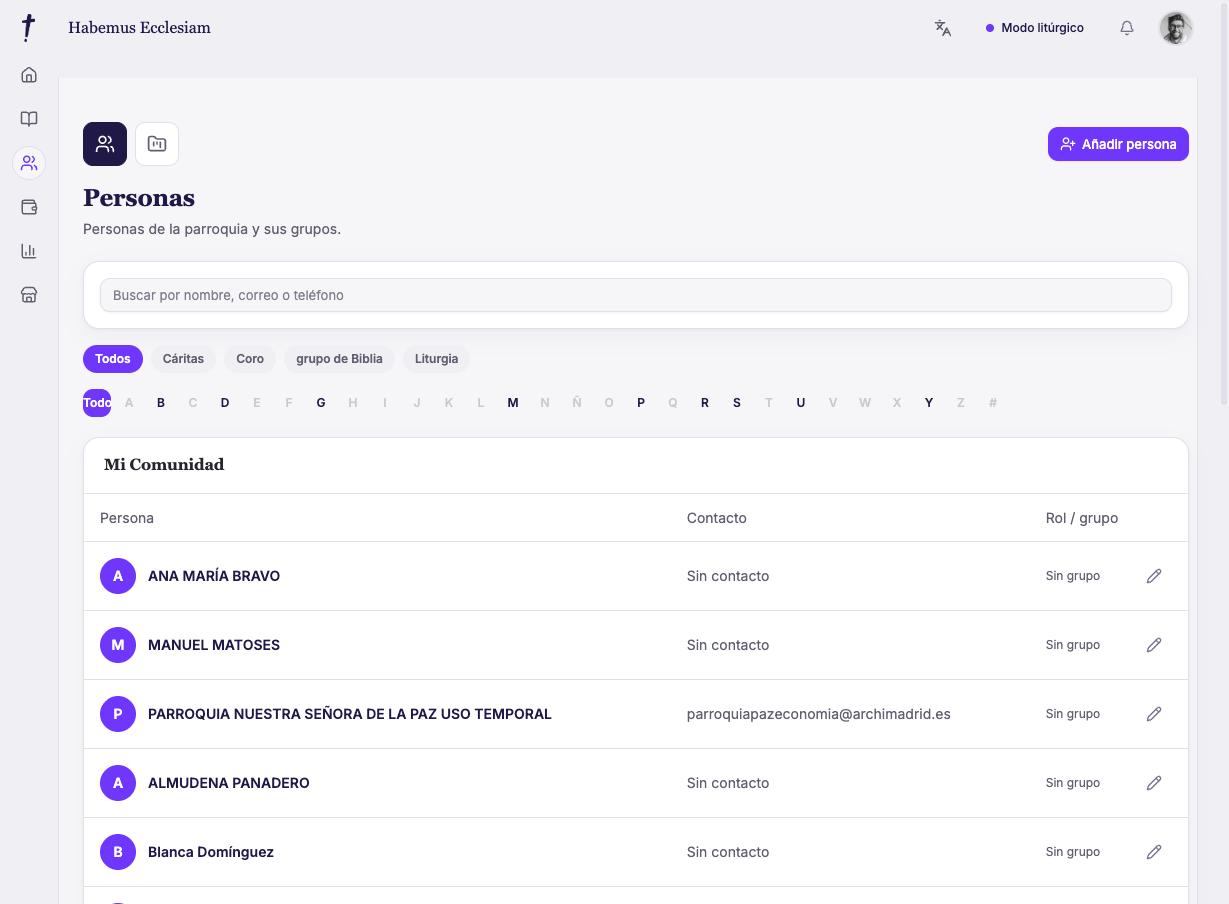Click parroquiapazeconomia@archimadrid.es email

pyautogui.click(x=819, y=714)
